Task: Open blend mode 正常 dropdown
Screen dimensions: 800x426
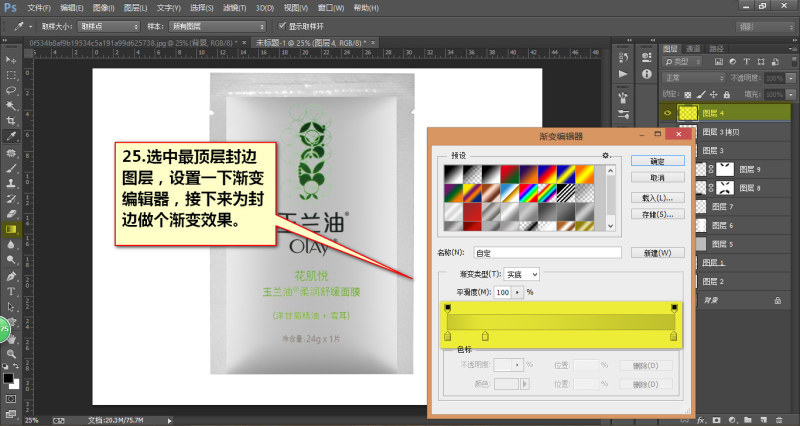Action: 694,78
